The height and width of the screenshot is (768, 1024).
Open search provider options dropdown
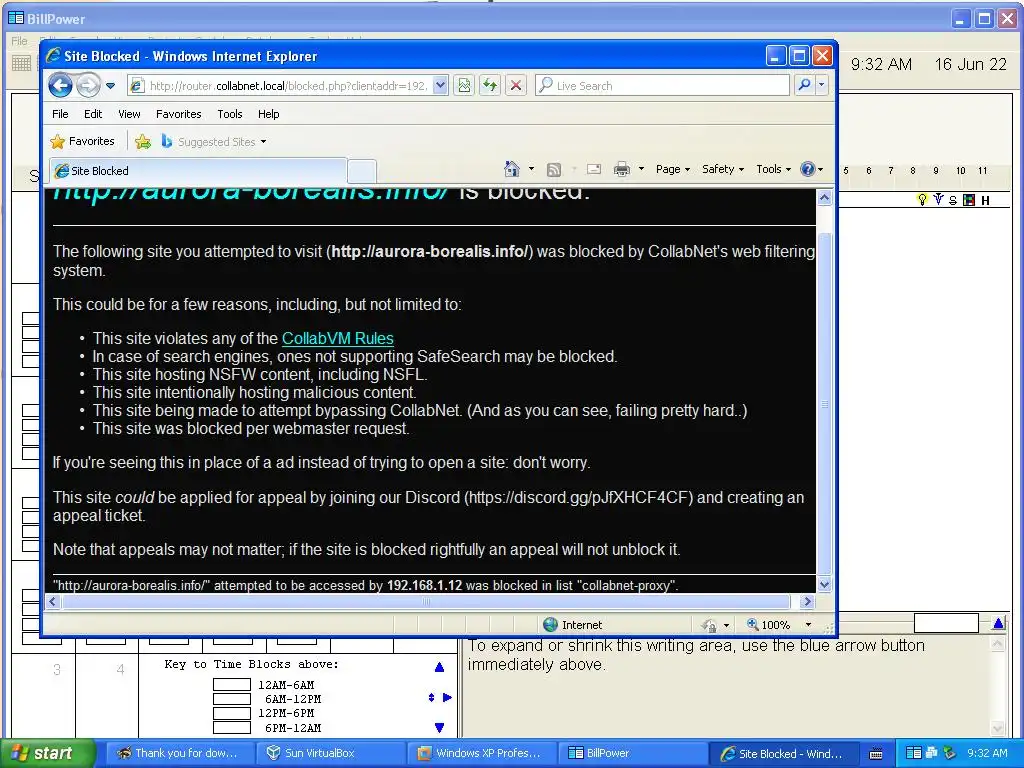click(822, 86)
